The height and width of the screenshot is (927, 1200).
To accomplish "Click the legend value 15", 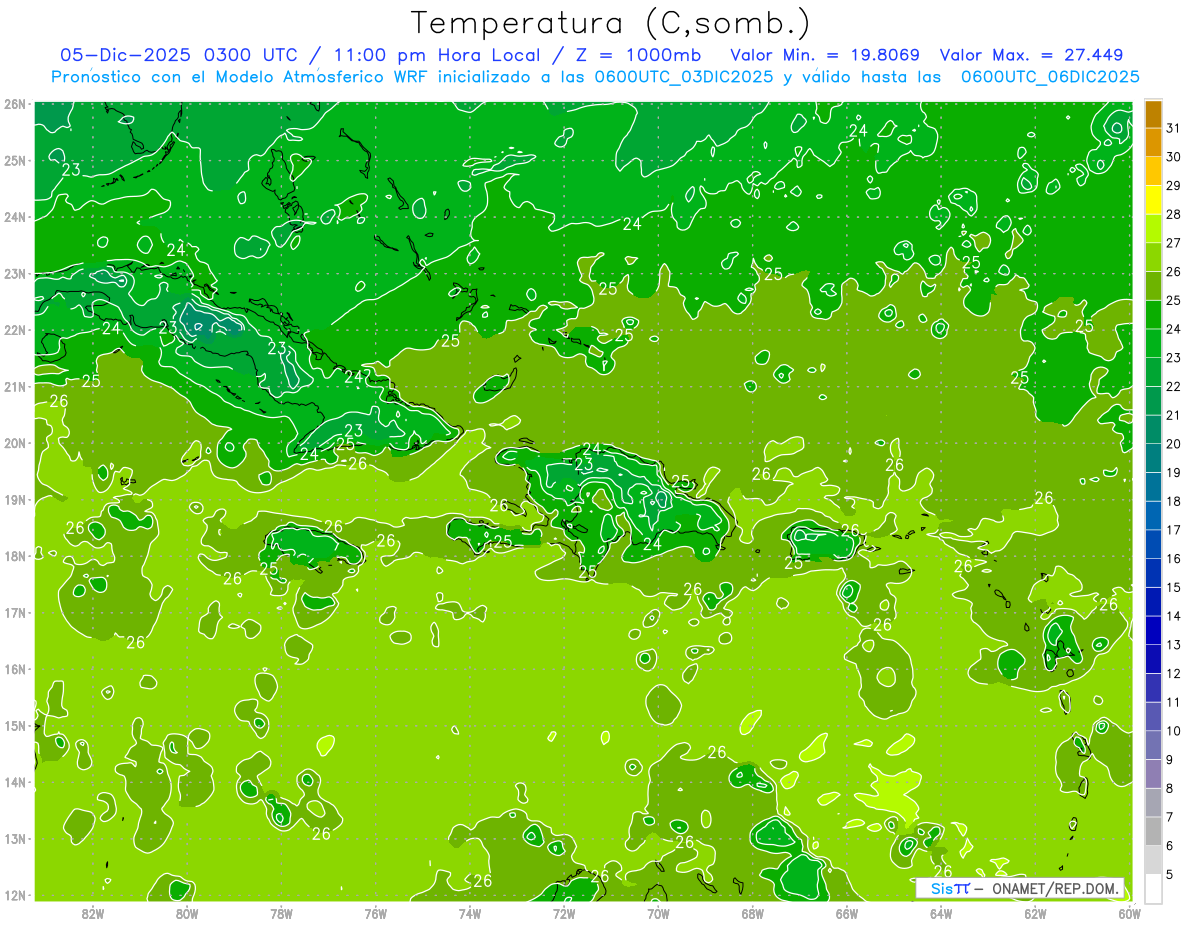I will click(x=1173, y=587).
